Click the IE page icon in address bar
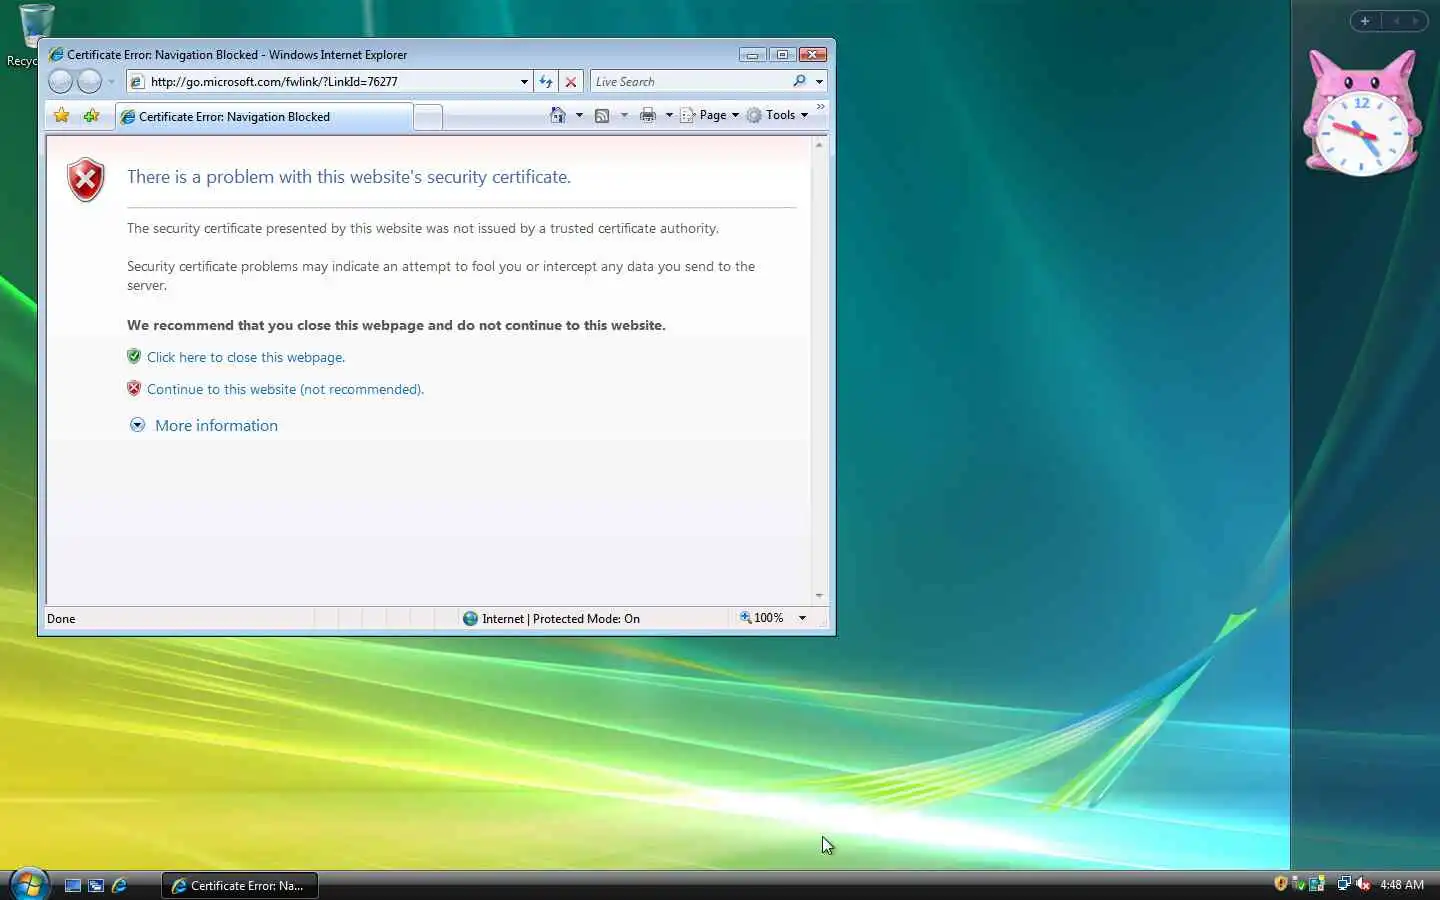 coord(137,82)
